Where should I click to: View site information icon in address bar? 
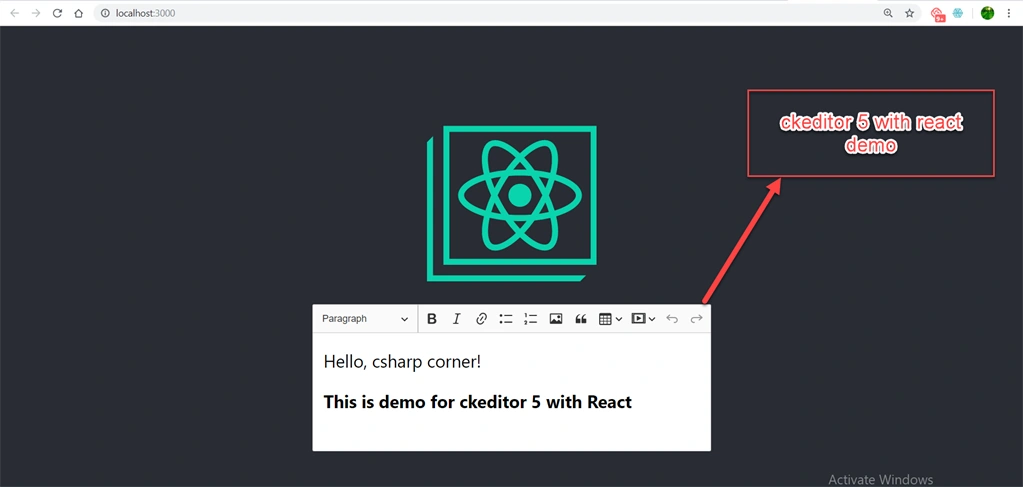(x=105, y=13)
